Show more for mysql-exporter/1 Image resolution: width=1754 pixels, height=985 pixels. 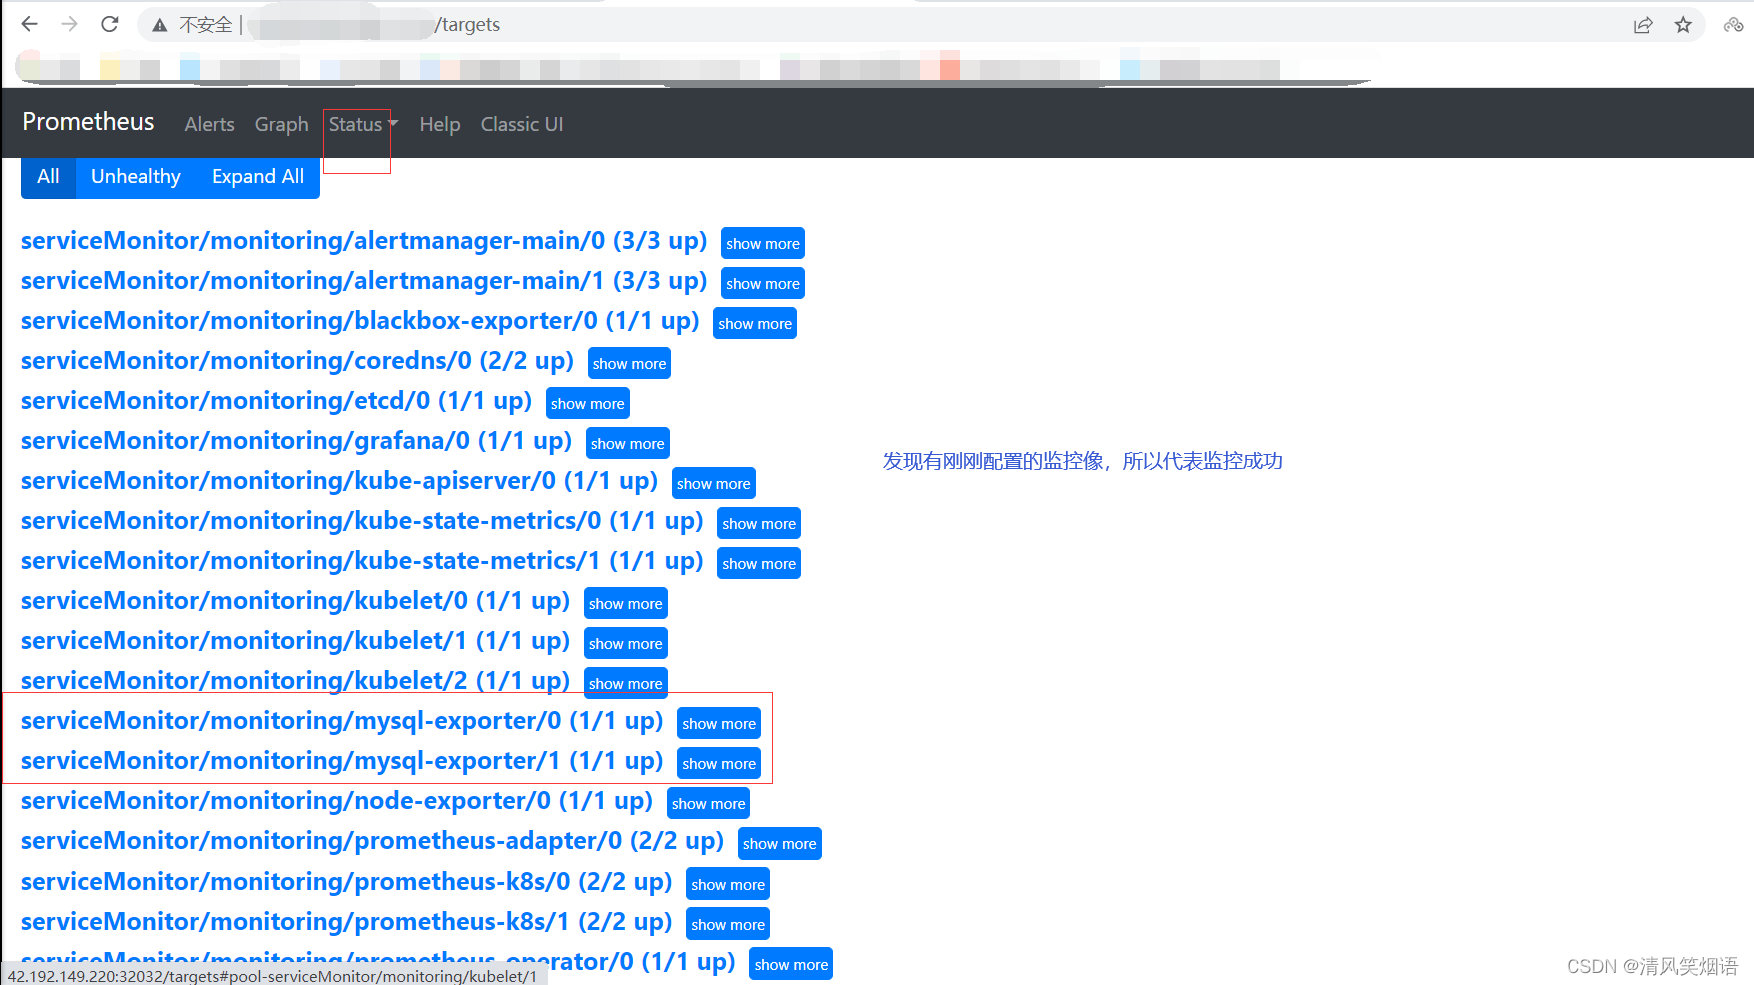tap(719, 763)
